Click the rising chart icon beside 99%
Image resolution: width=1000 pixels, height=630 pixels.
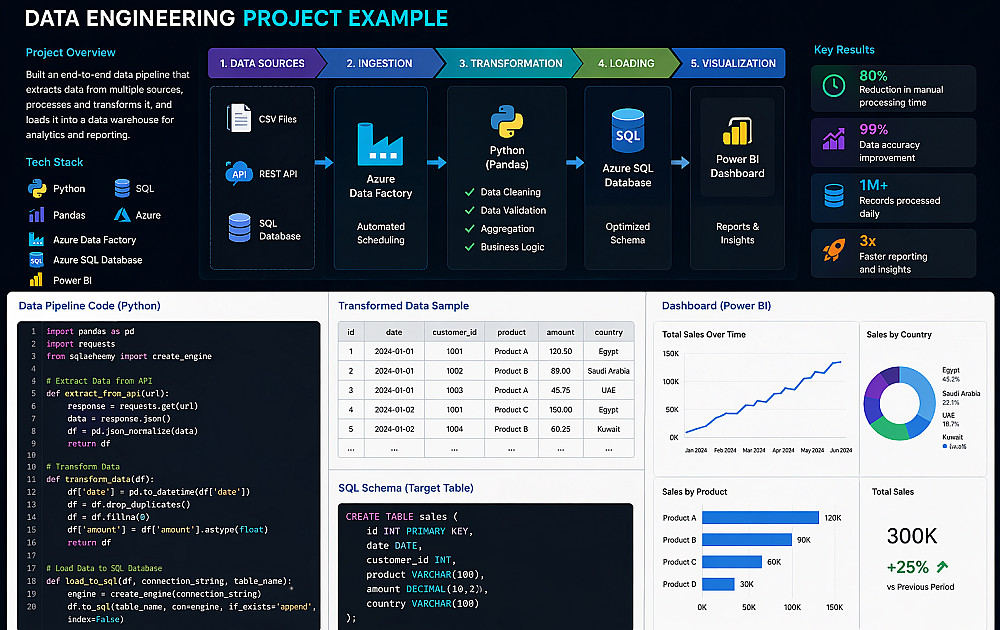tap(834, 138)
